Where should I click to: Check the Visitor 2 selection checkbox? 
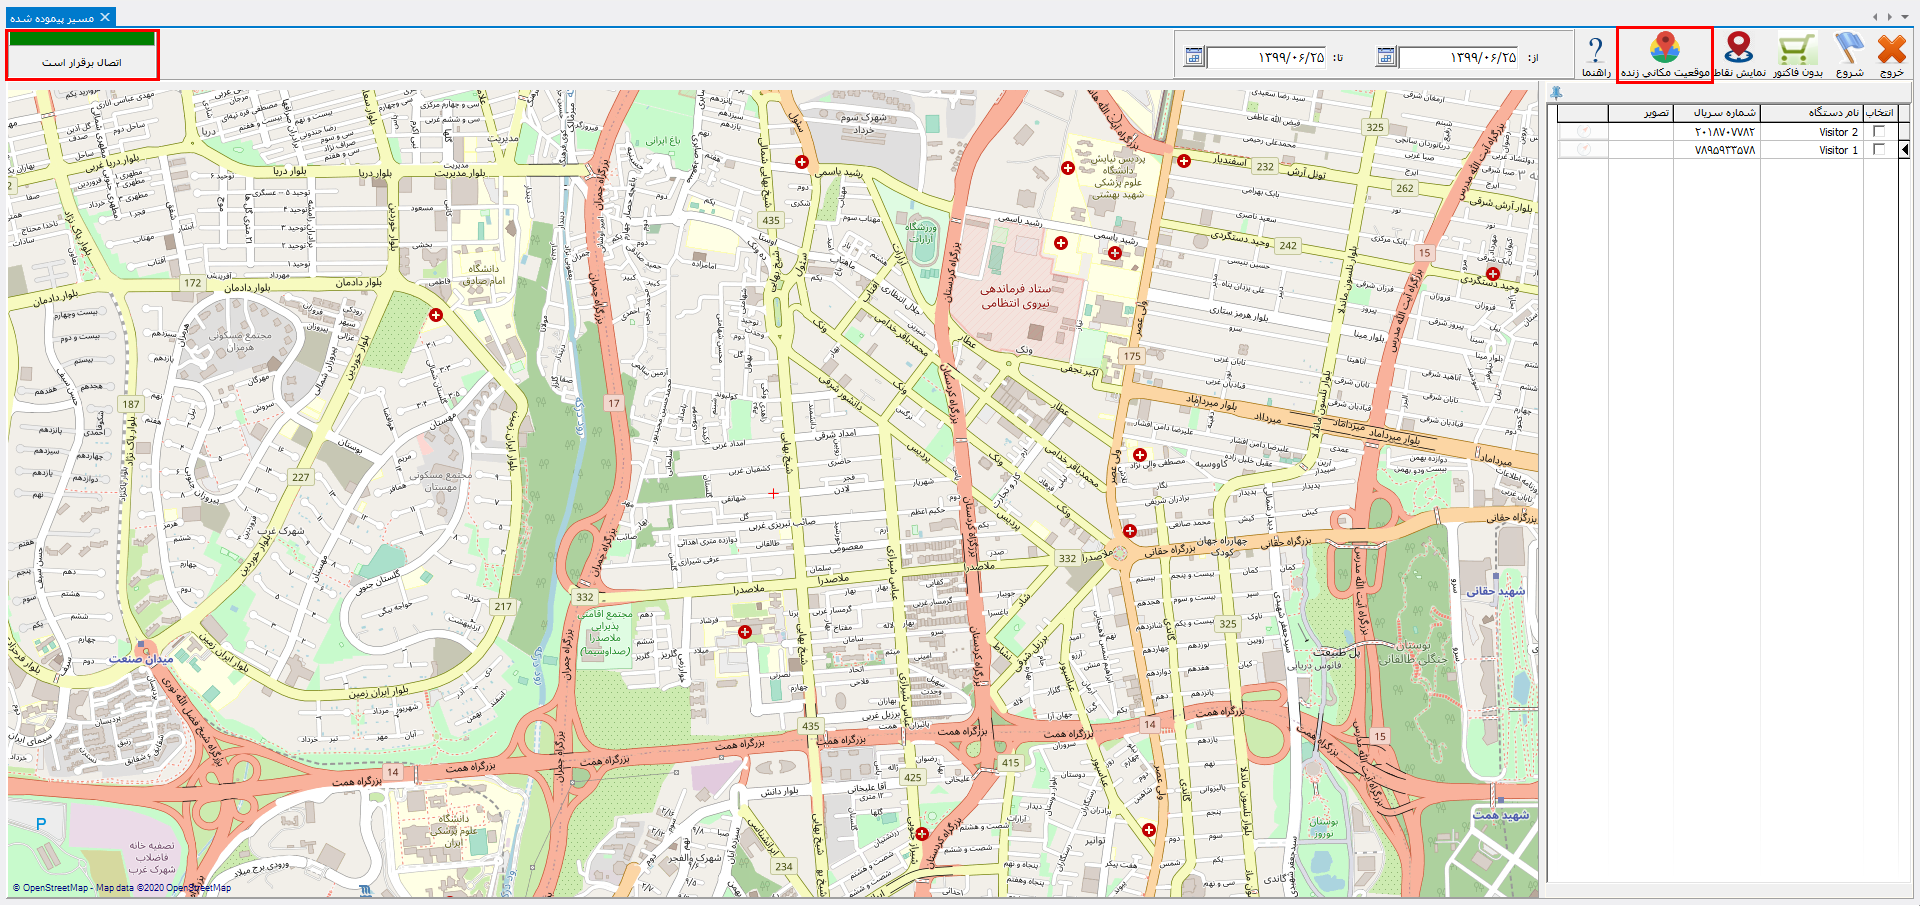pyautogui.click(x=1879, y=132)
